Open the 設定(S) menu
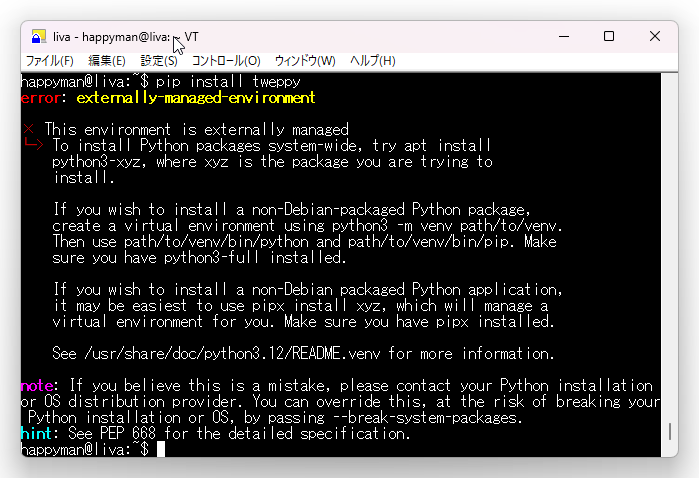Viewport: 699px width, 478px height. pos(159,61)
